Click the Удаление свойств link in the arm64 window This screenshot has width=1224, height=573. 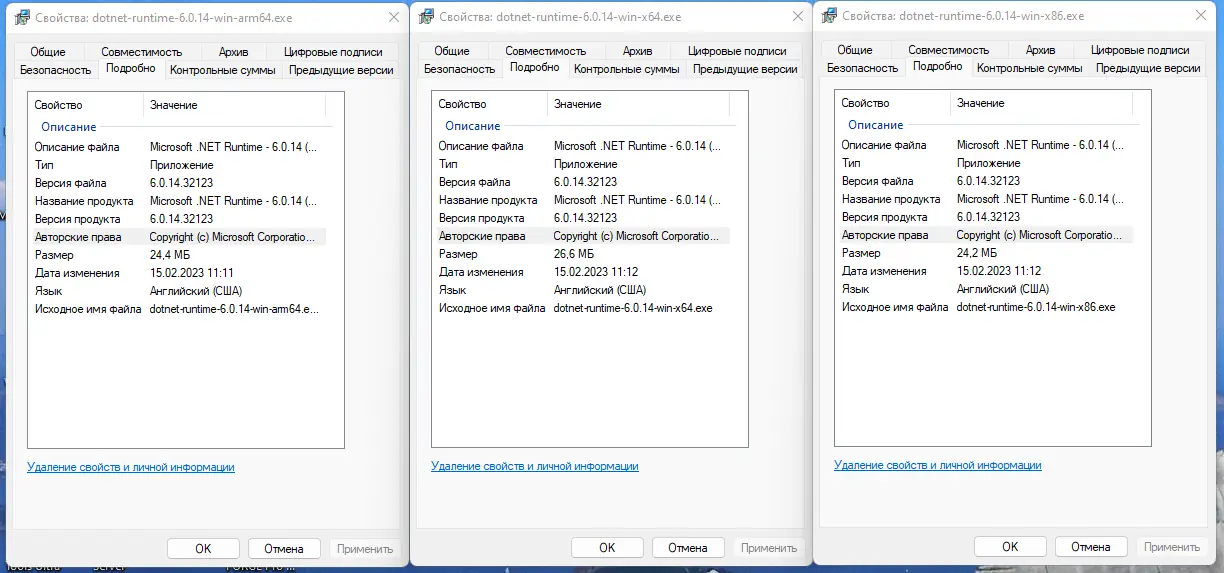click(x=131, y=467)
